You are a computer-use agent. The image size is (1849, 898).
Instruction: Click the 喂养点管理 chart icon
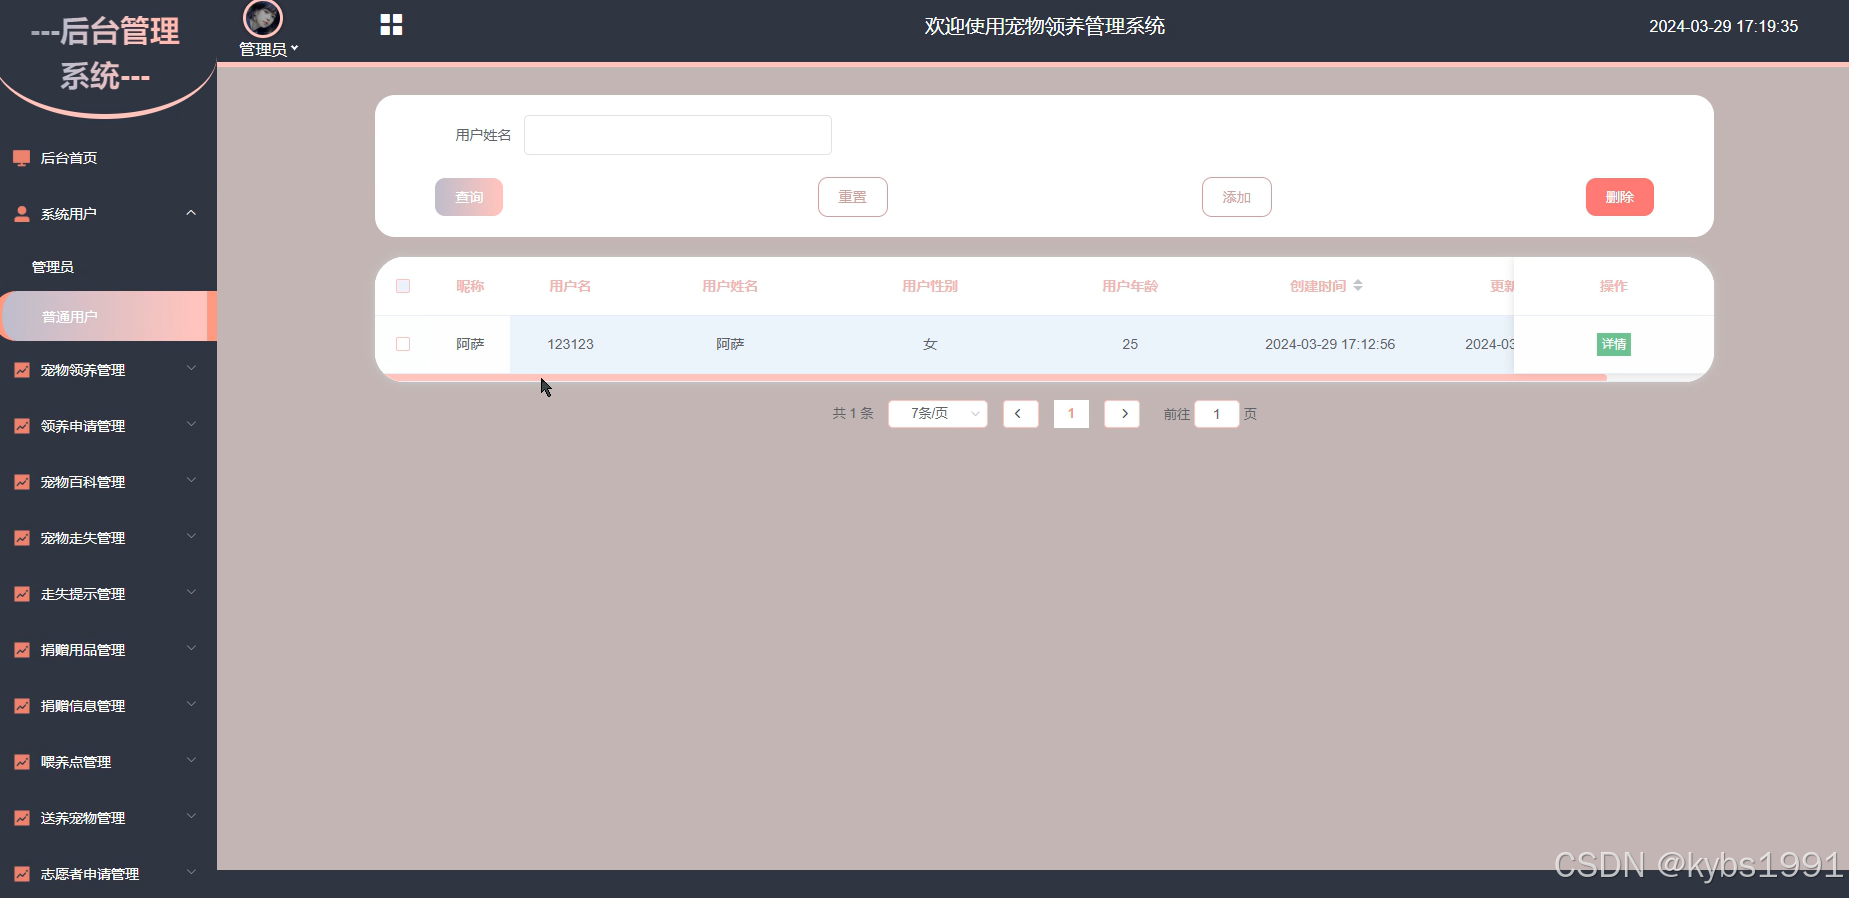coord(21,762)
